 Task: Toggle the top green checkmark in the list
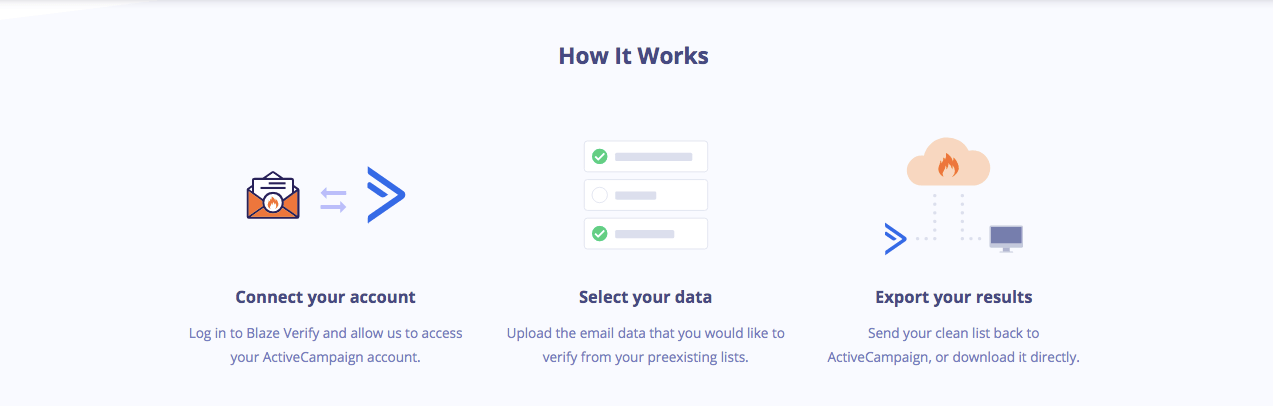[600, 156]
